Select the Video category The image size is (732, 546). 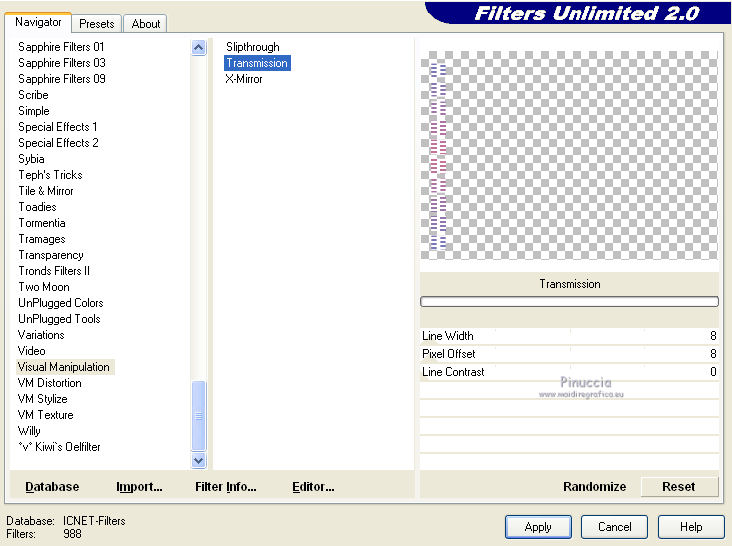(31, 350)
